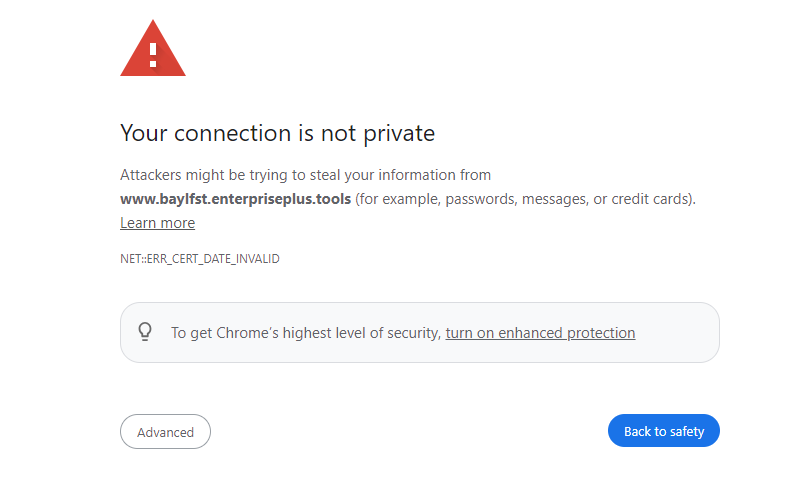Click the red warning triangle icon
The image size is (796, 485).
153,49
